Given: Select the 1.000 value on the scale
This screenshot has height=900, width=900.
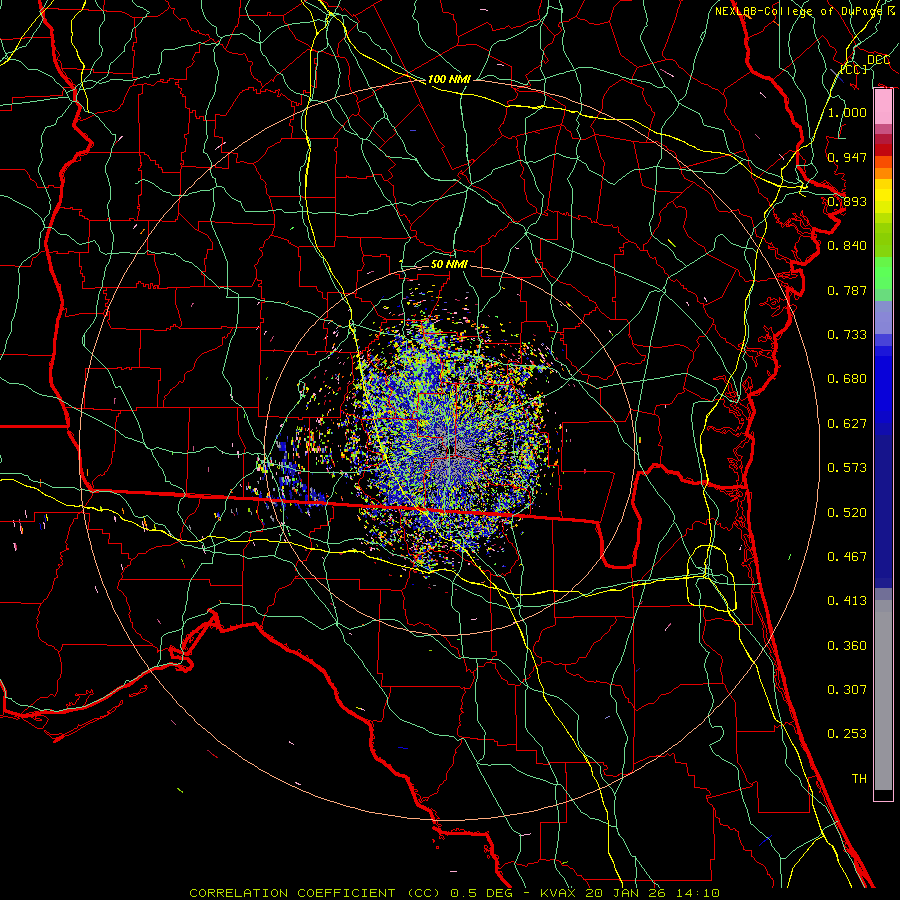Looking at the screenshot, I should coord(847,112).
